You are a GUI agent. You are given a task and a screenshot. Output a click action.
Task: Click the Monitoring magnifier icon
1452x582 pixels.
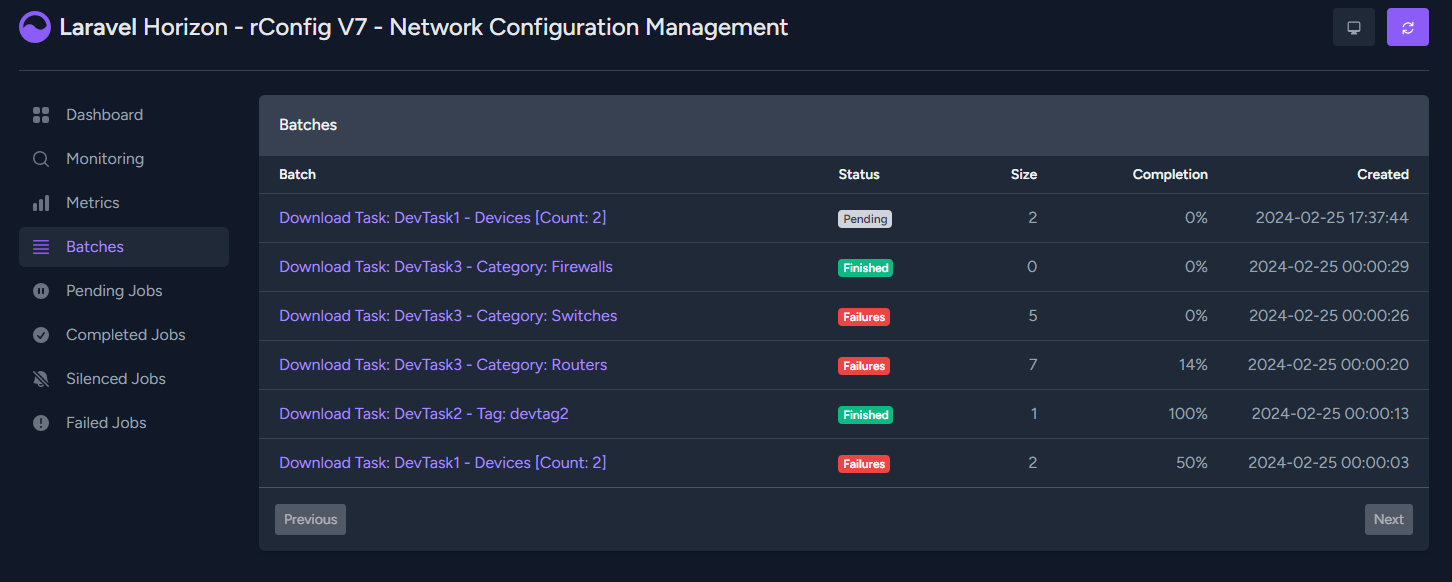pyautogui.click(x=41, y=159)
